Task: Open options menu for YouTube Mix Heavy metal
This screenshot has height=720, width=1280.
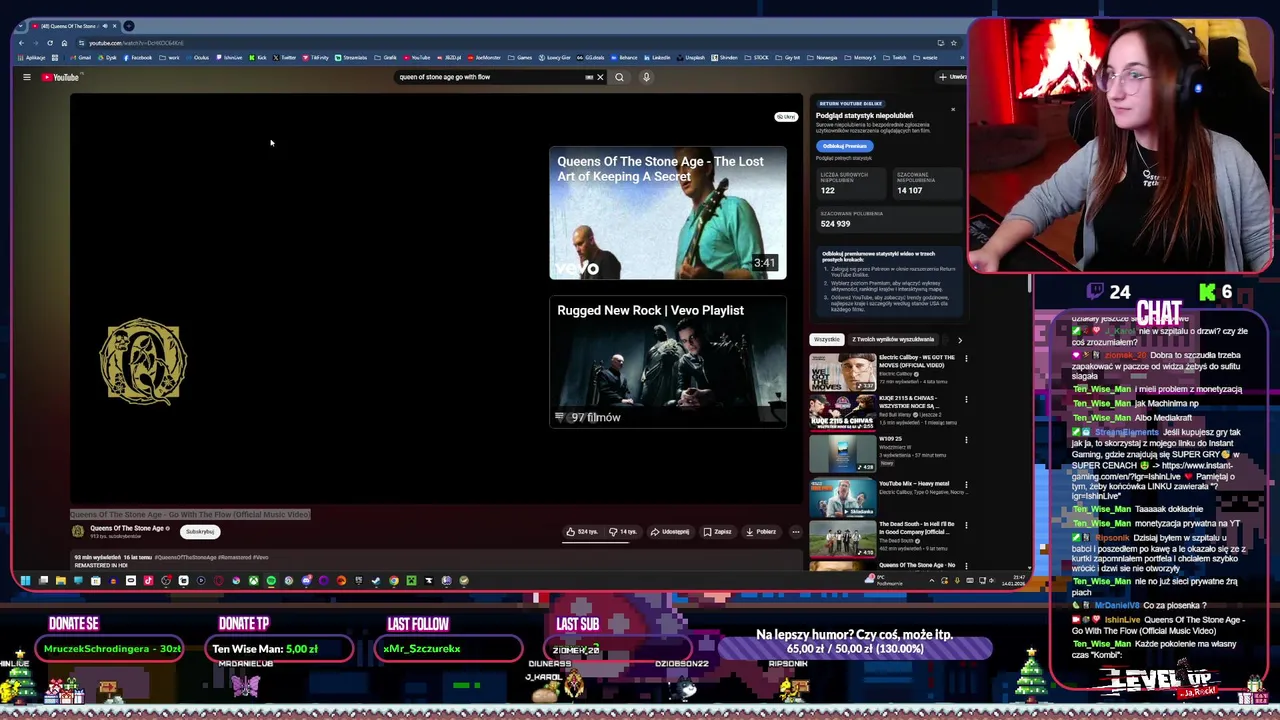Action: click(x=966, y=484)
